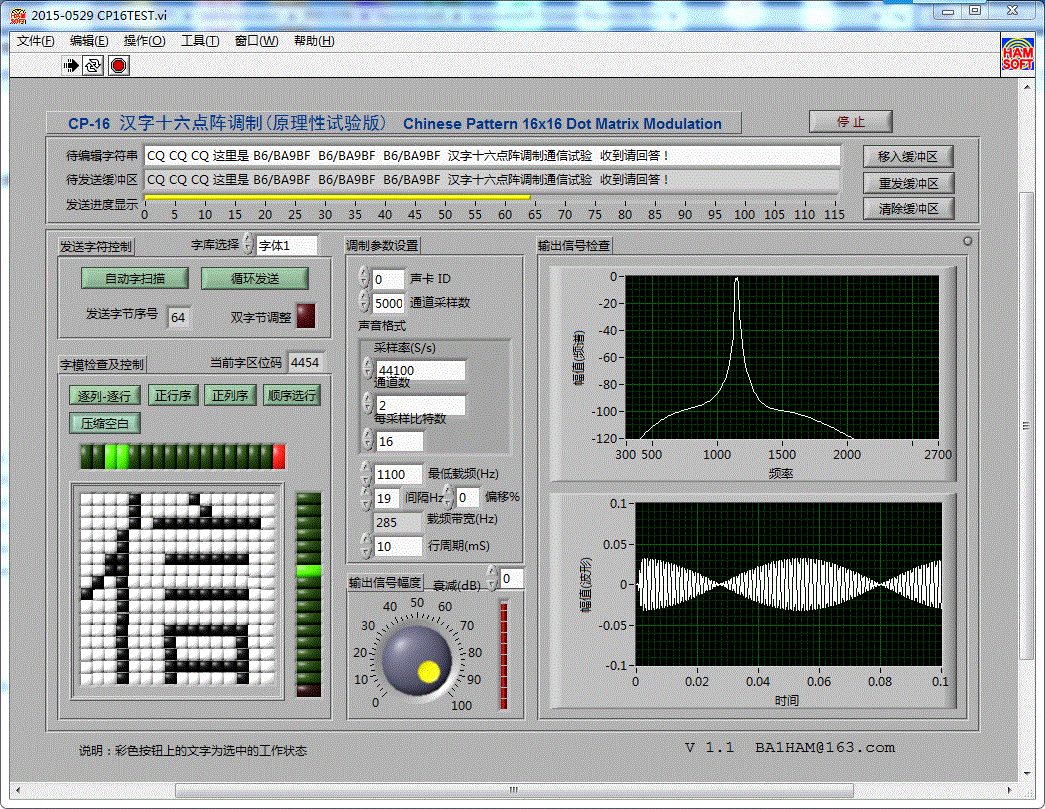
Task: Toggle the 双字节调整 indicator light
Action: point(306,315)
